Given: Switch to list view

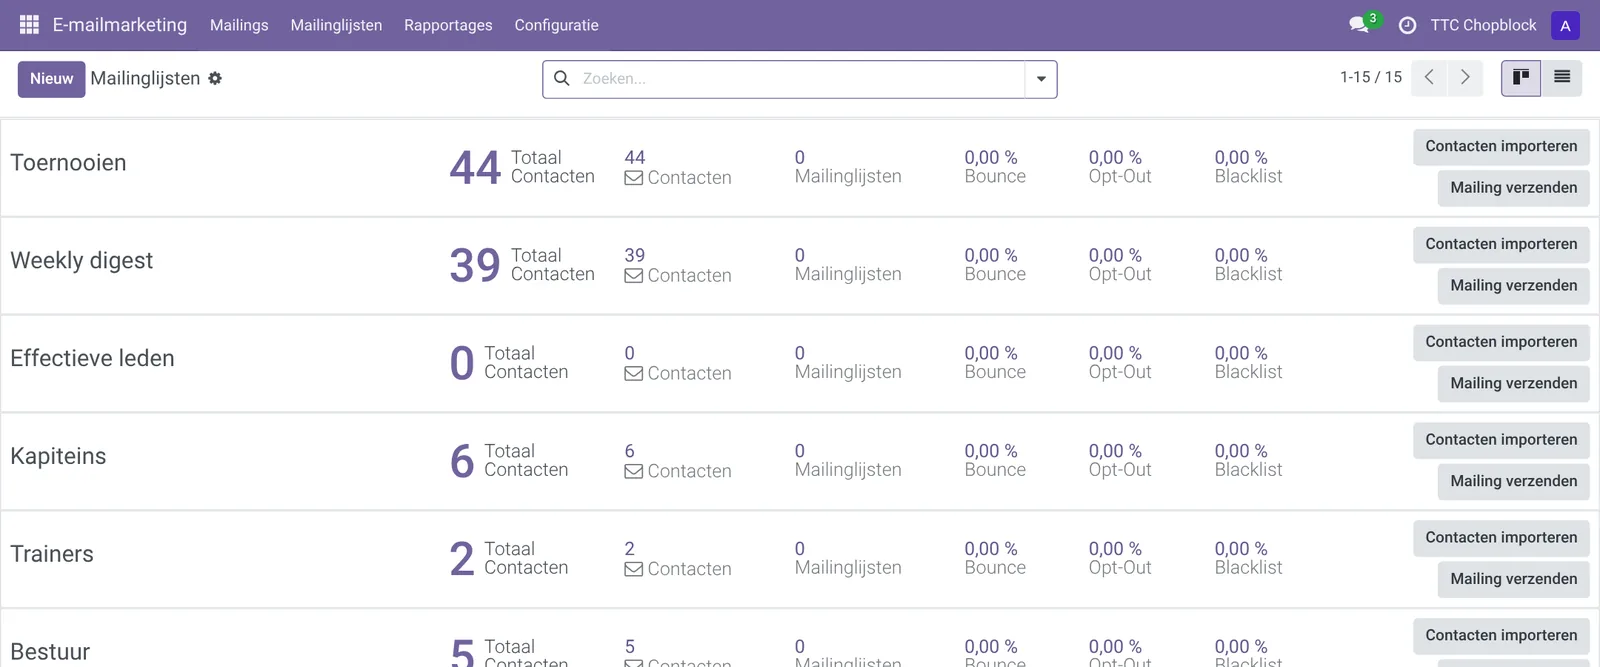Looking at the screenshot, I should [1562, 78].
